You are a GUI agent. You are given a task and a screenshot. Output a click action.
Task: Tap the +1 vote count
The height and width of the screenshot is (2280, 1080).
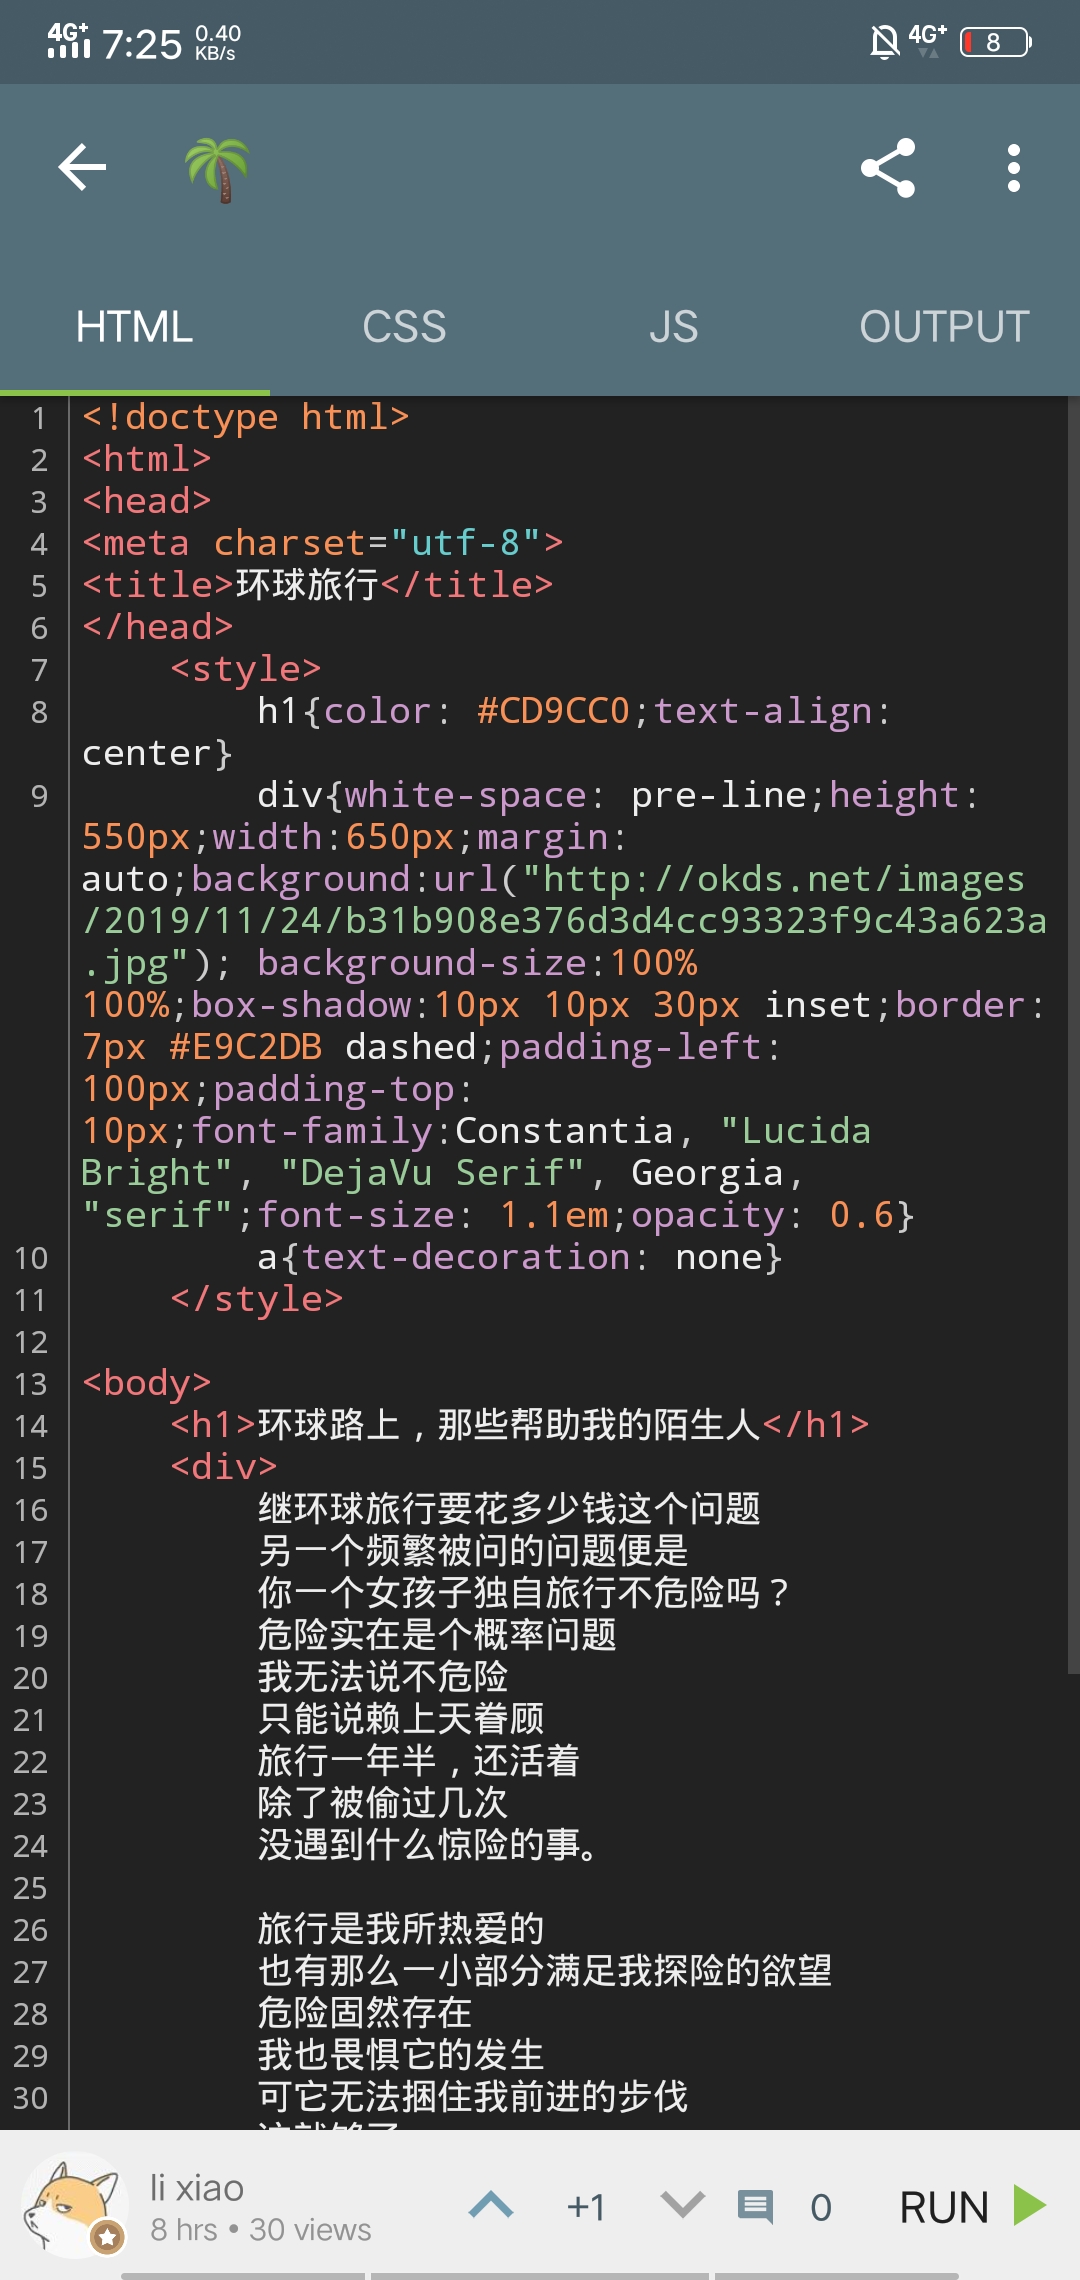click(586, 2207)
